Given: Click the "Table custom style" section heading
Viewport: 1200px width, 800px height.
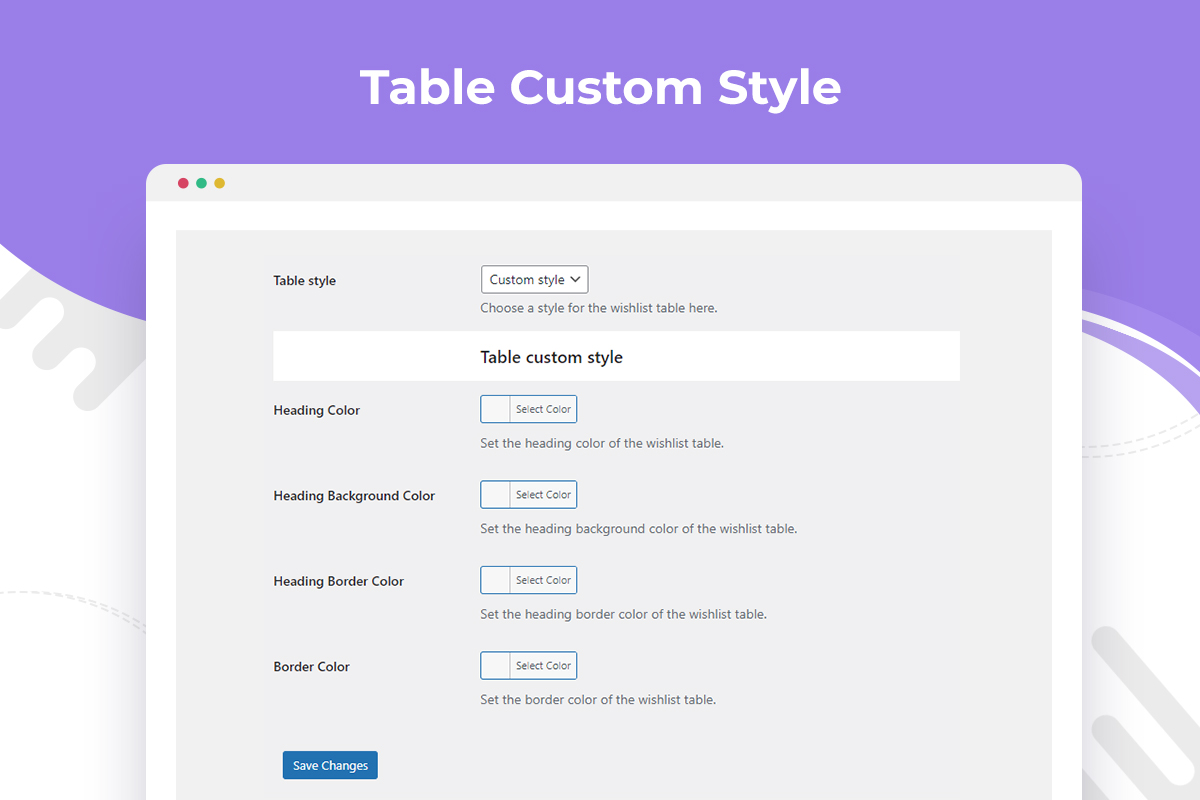Looking at the screenshot, I should point(551,357).
